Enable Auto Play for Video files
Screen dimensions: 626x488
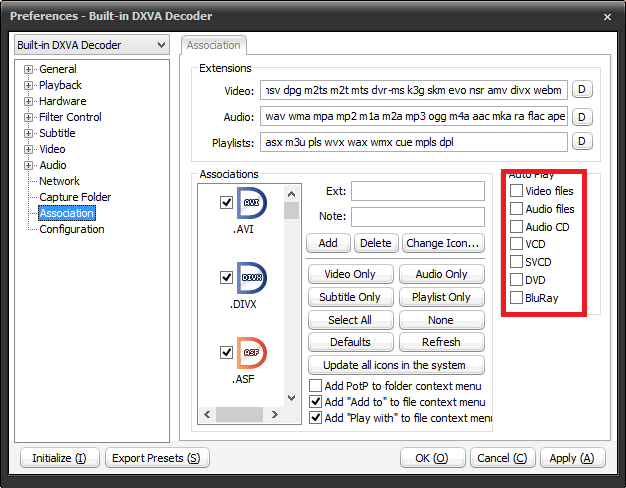(x=516, y=190)
